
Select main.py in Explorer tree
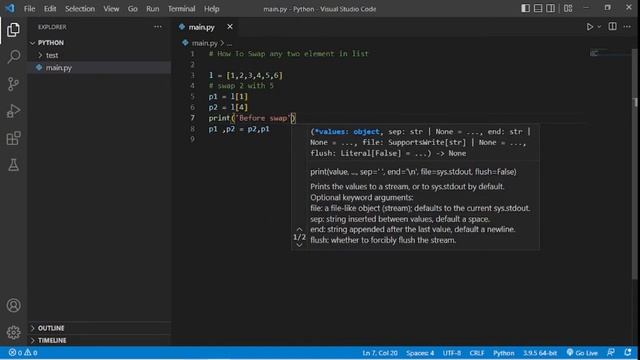[99, 68]
